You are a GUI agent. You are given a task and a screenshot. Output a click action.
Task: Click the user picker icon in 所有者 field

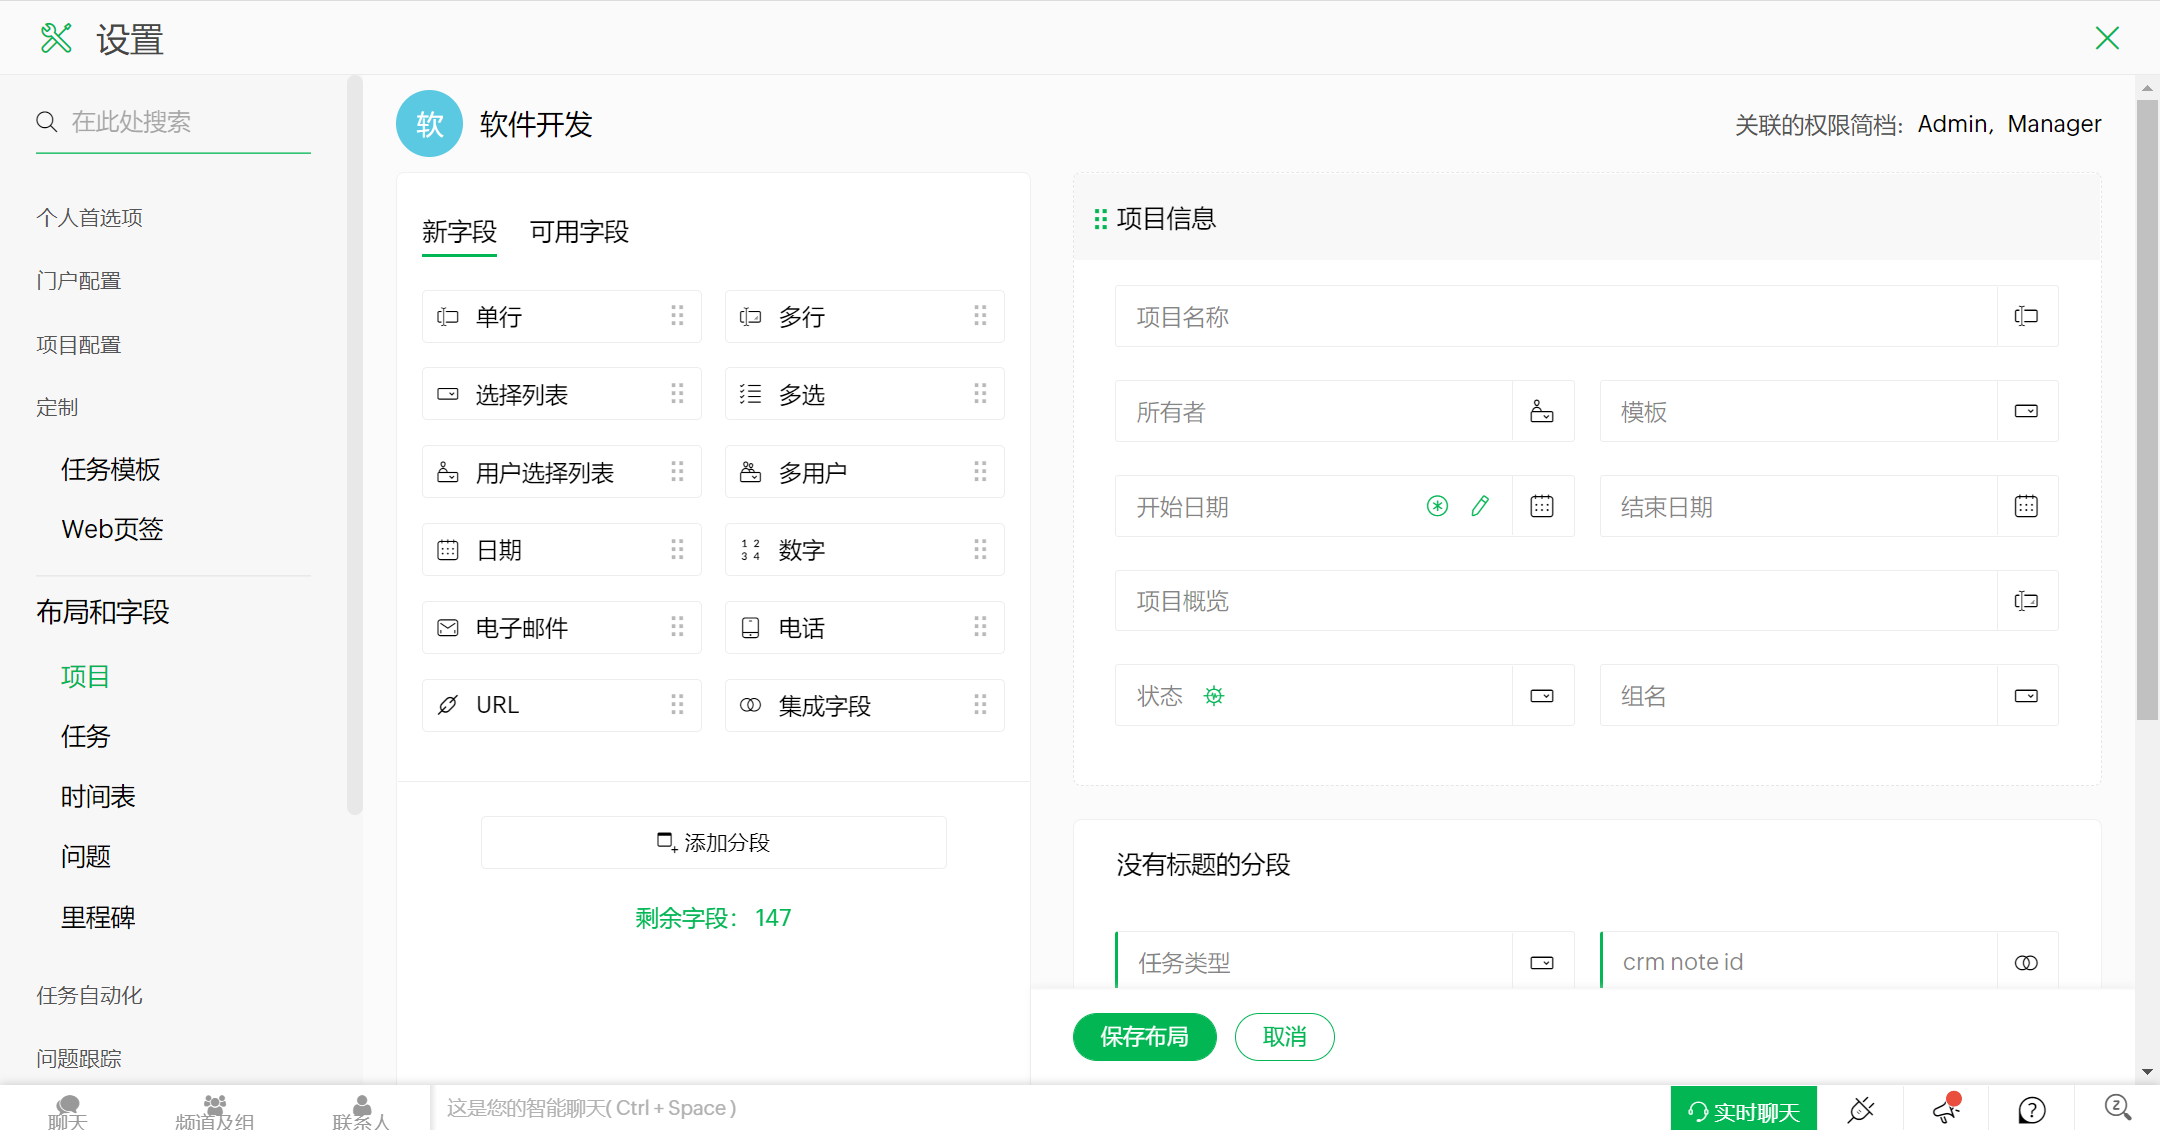1542,411
